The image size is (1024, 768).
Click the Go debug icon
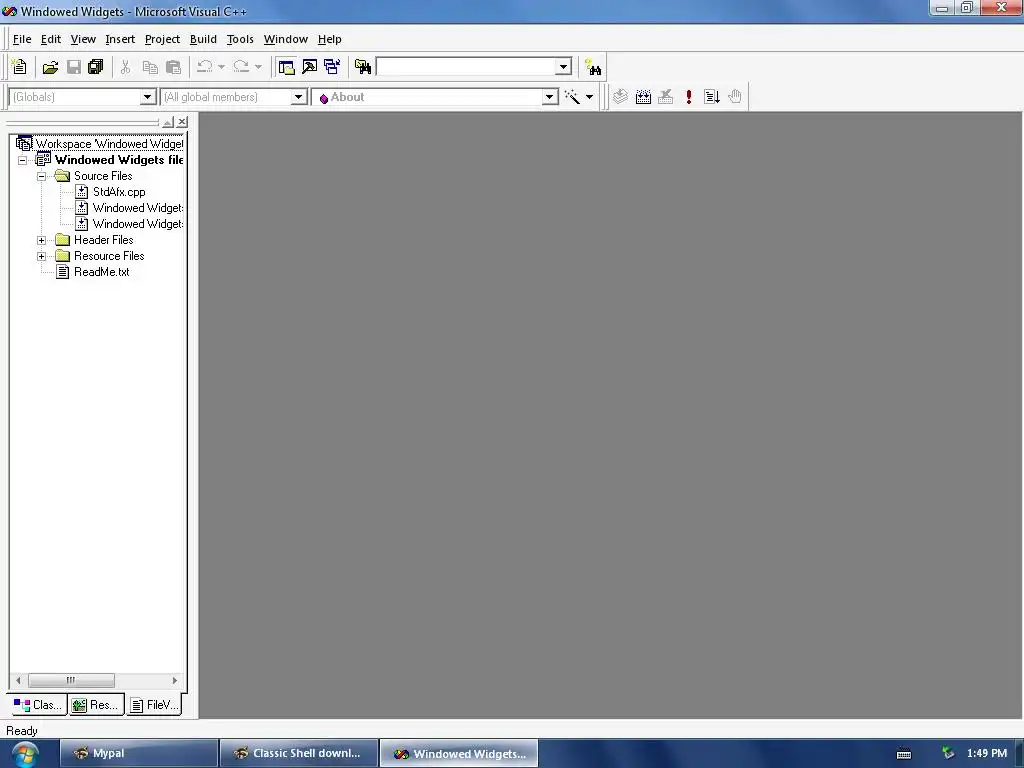(712, 97)
